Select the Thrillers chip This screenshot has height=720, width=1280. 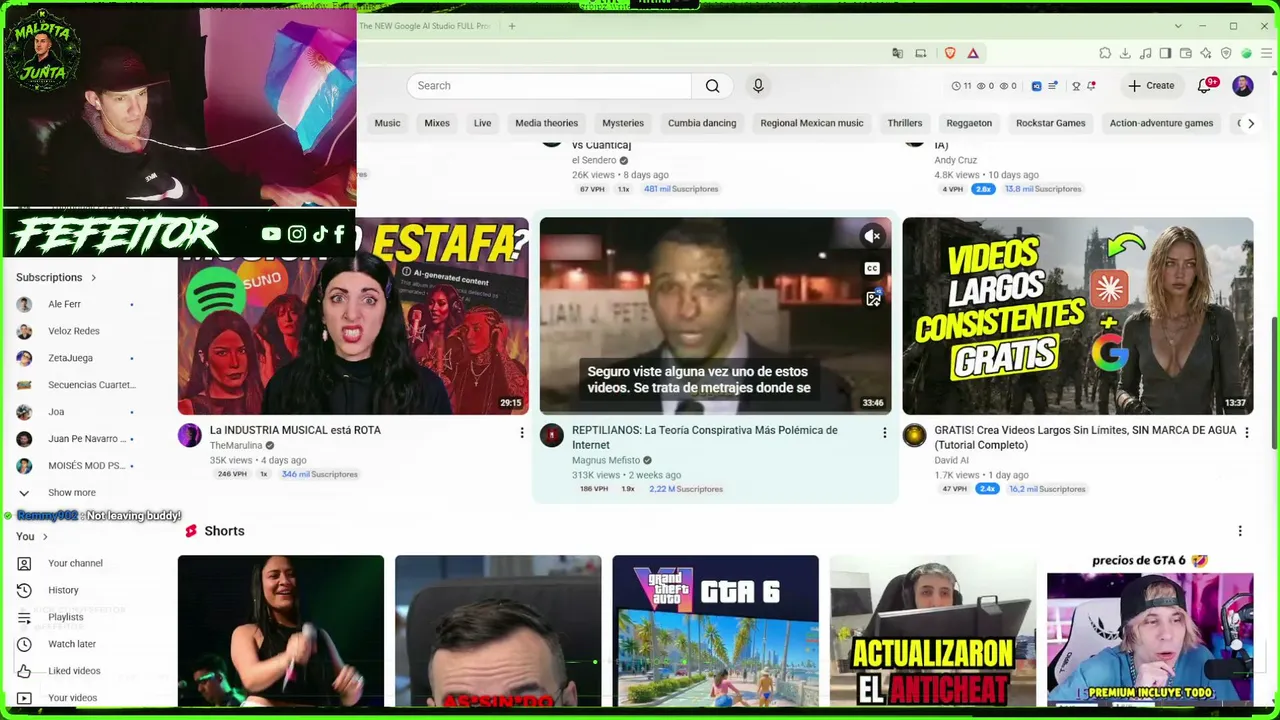coord(905,123)
